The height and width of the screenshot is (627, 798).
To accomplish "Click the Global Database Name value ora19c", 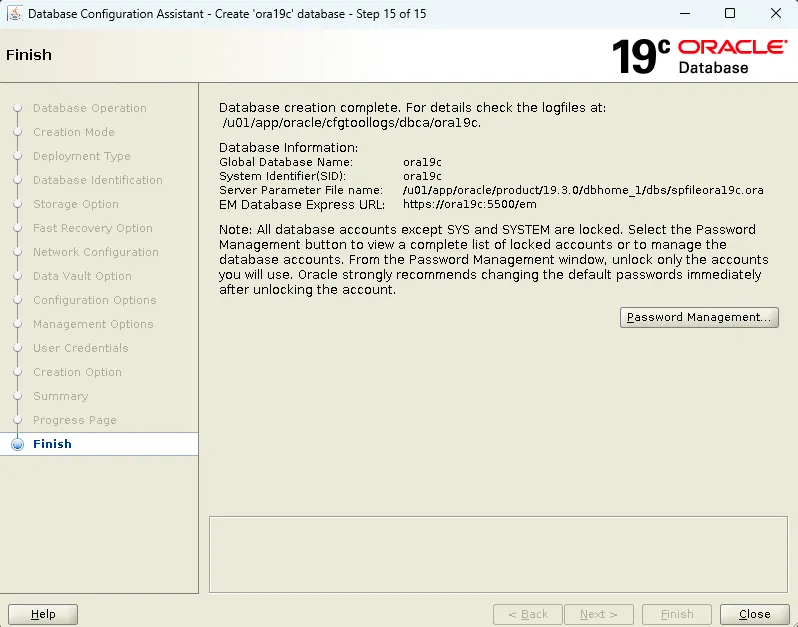I will point(422,162).
